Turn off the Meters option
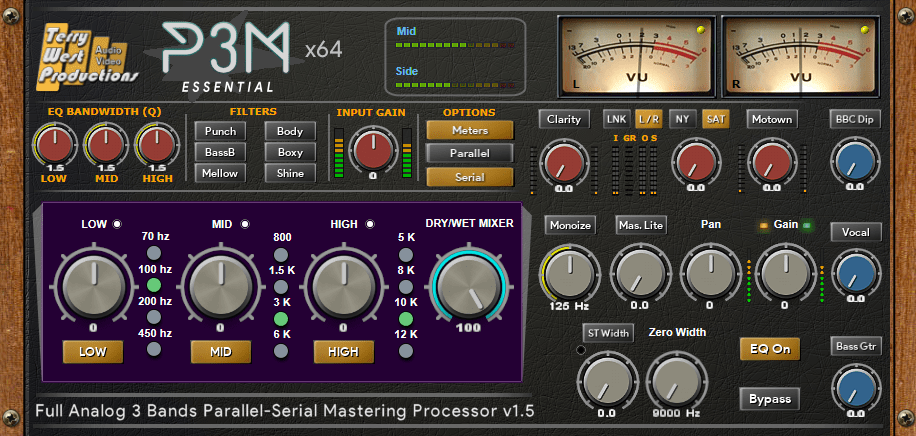Viewport: 916px width, 436px height. coord(470,130)
